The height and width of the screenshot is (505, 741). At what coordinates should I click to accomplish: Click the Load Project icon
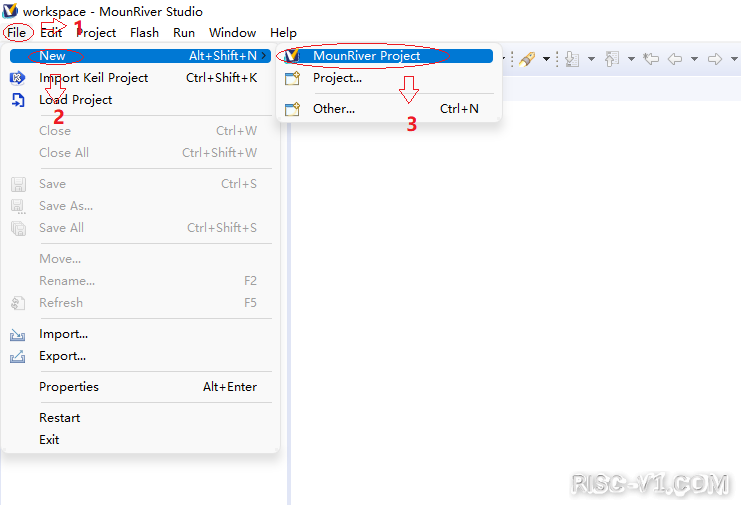pyautogui.click(x=18, y=100)
